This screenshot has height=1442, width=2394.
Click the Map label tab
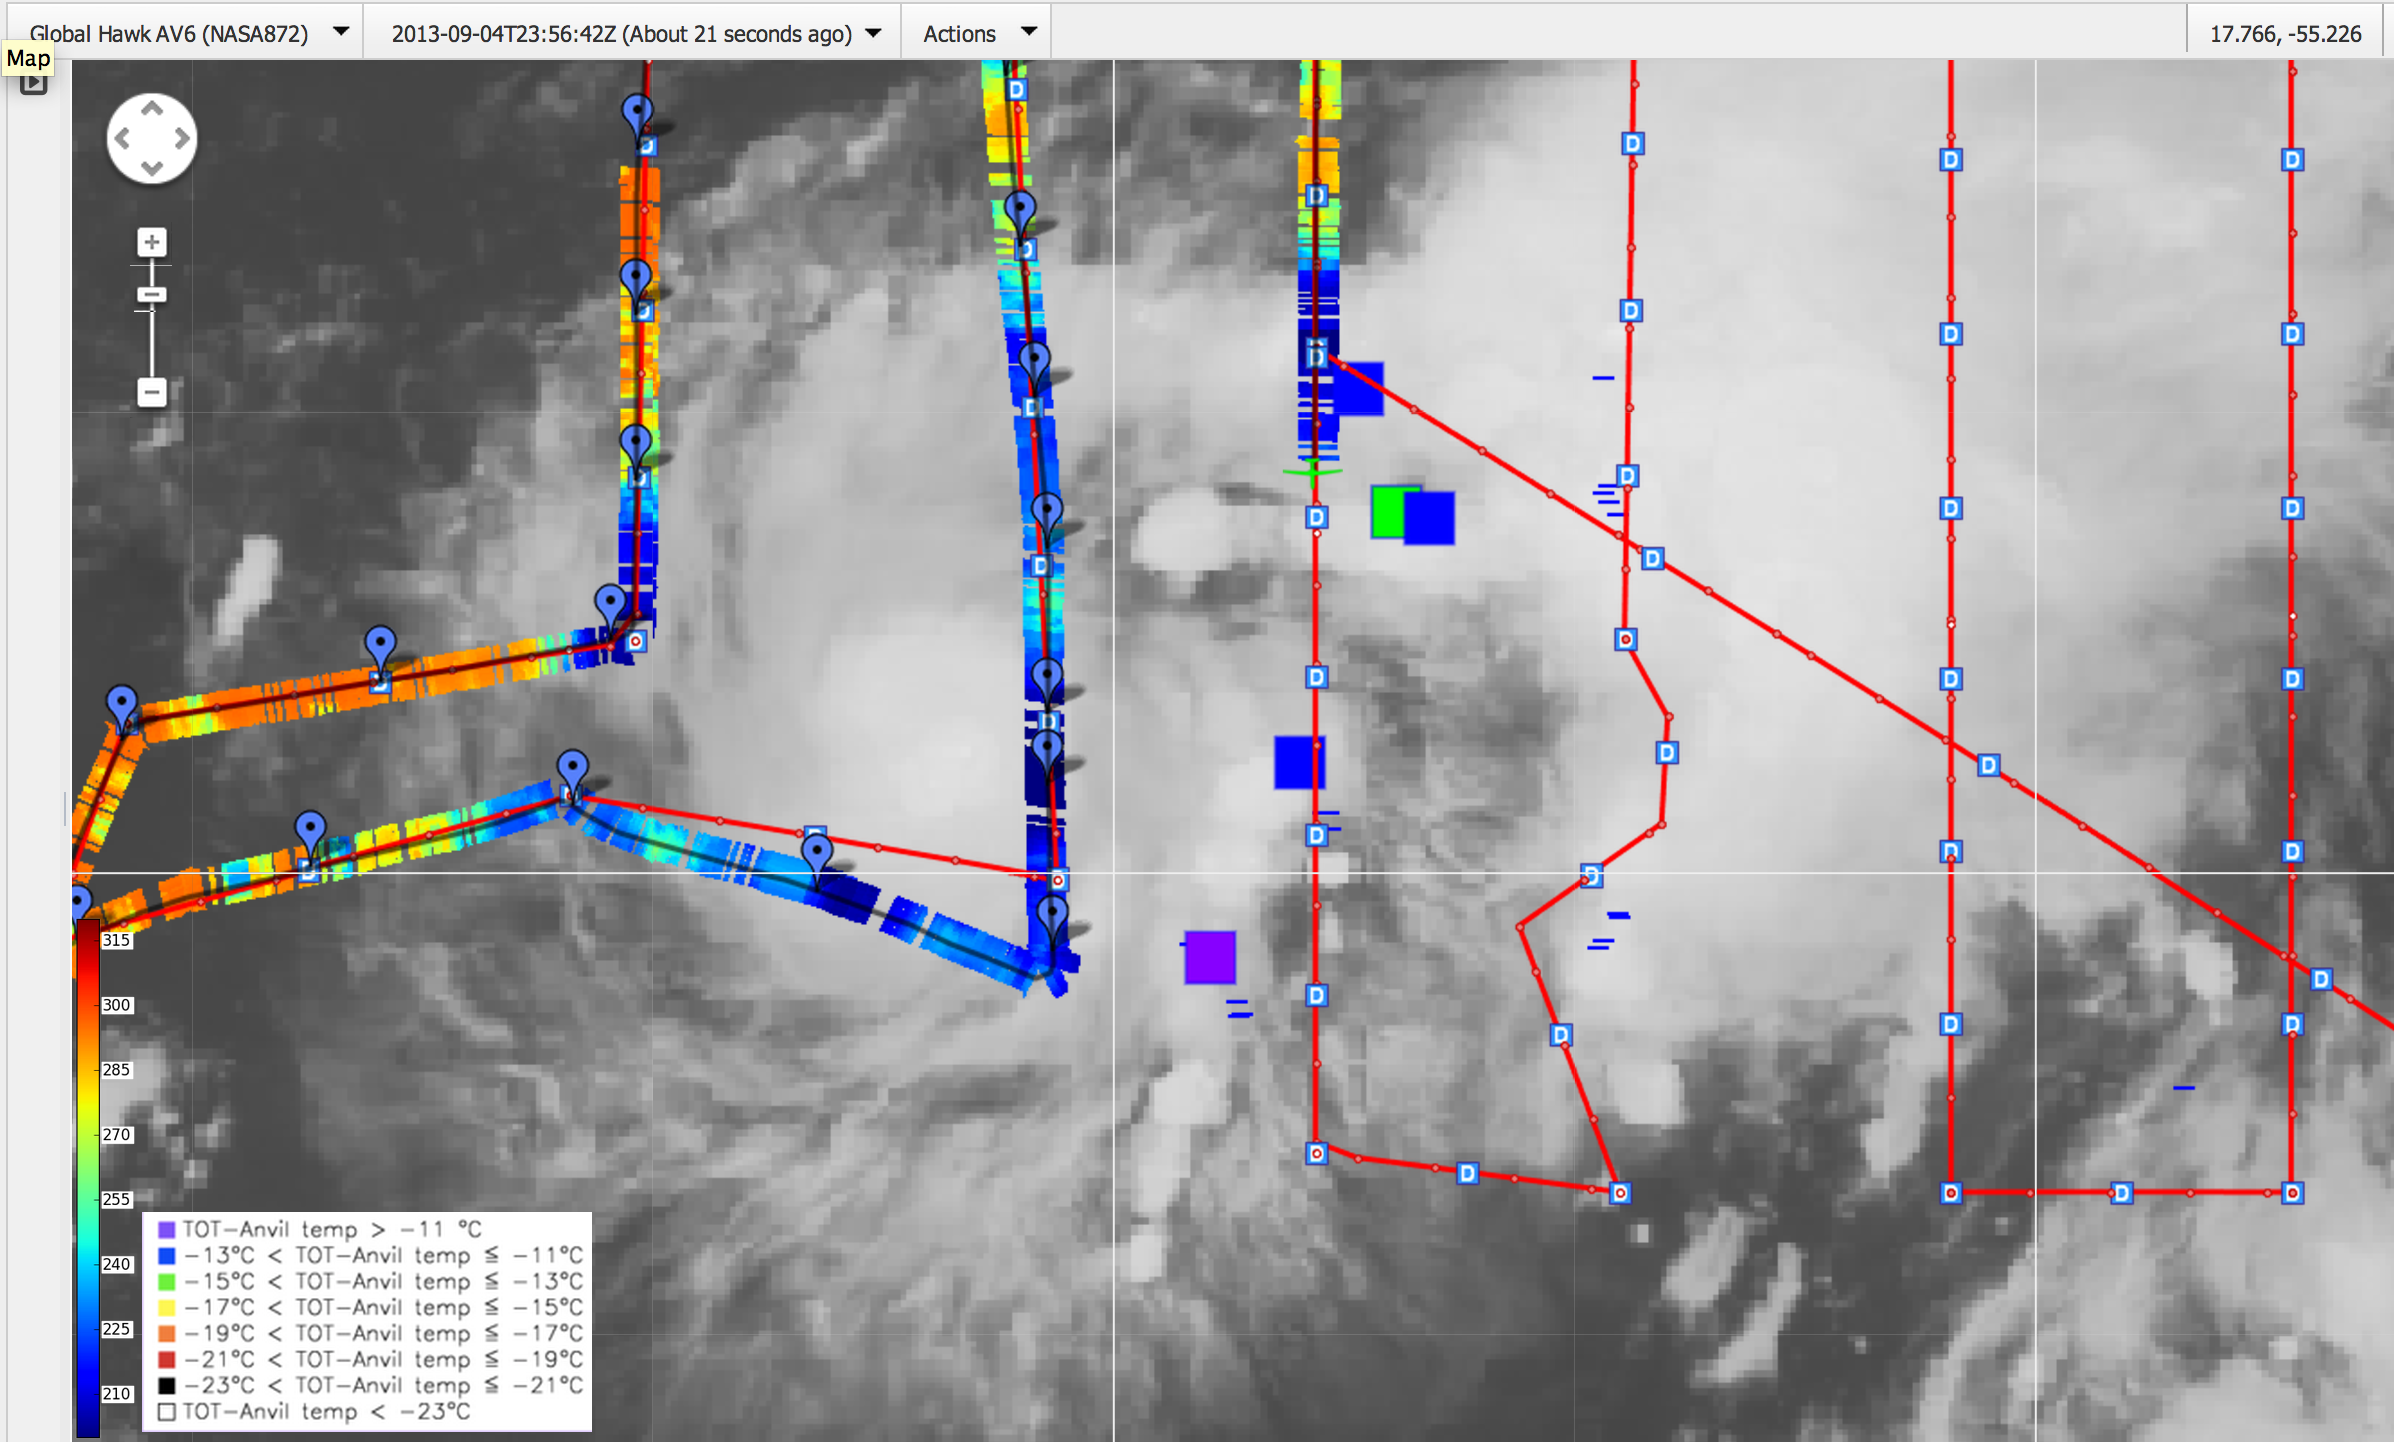(x=28, y=58)
